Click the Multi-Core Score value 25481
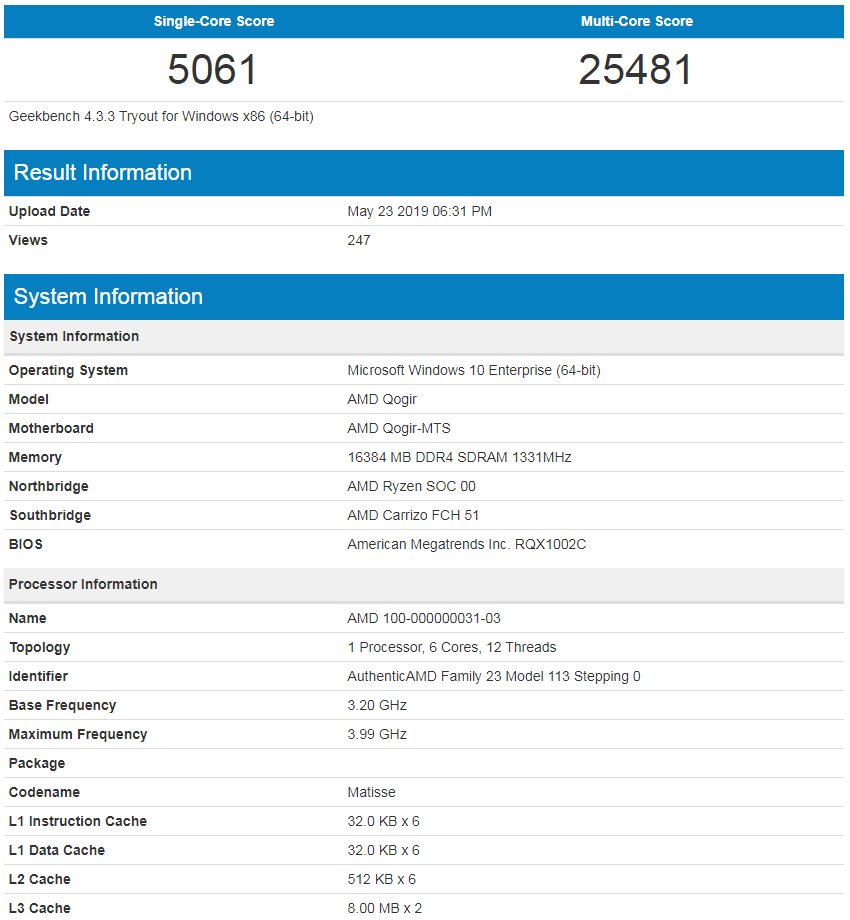 [636, 69]
